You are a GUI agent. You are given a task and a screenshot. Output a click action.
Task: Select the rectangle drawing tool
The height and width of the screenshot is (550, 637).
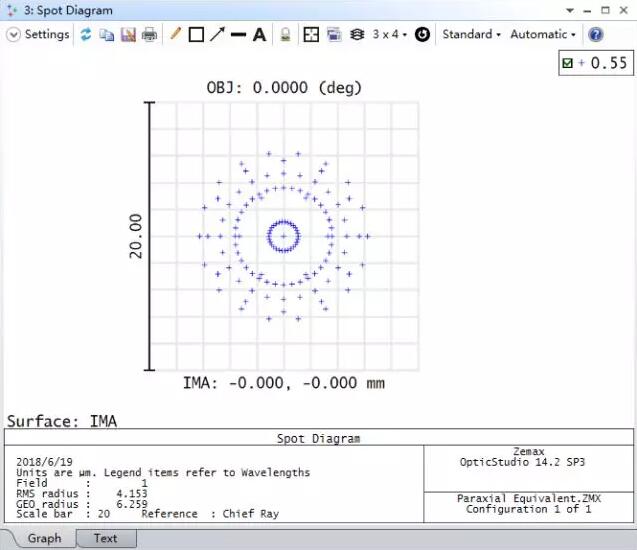coord(196,34)
